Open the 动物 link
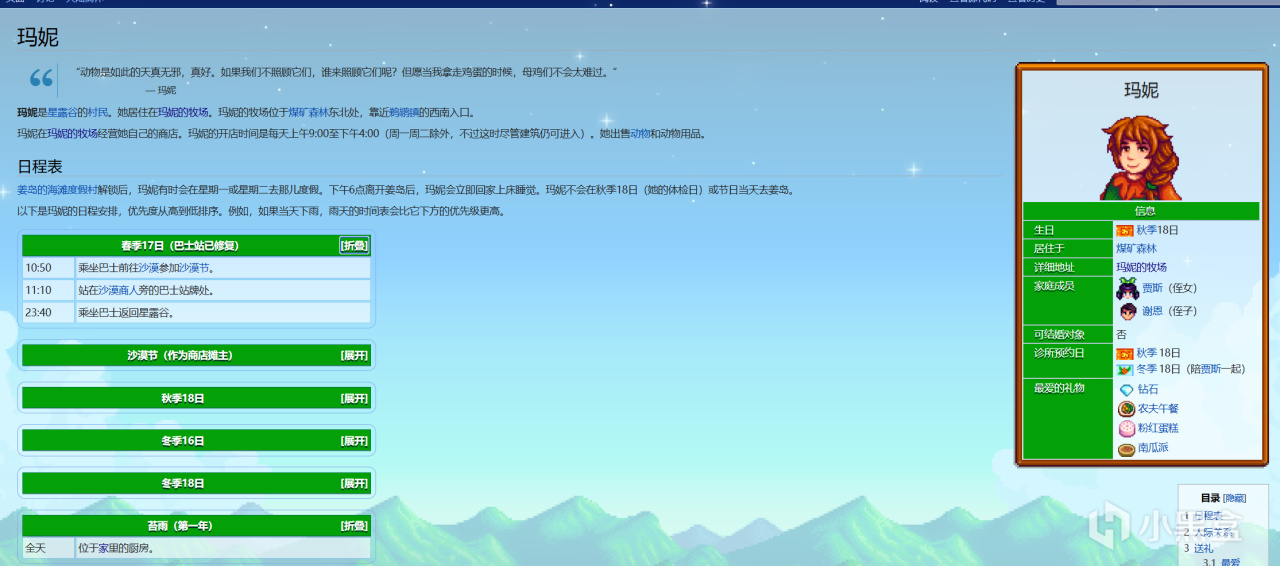The image size is (1280, 566). pos(640,133)
